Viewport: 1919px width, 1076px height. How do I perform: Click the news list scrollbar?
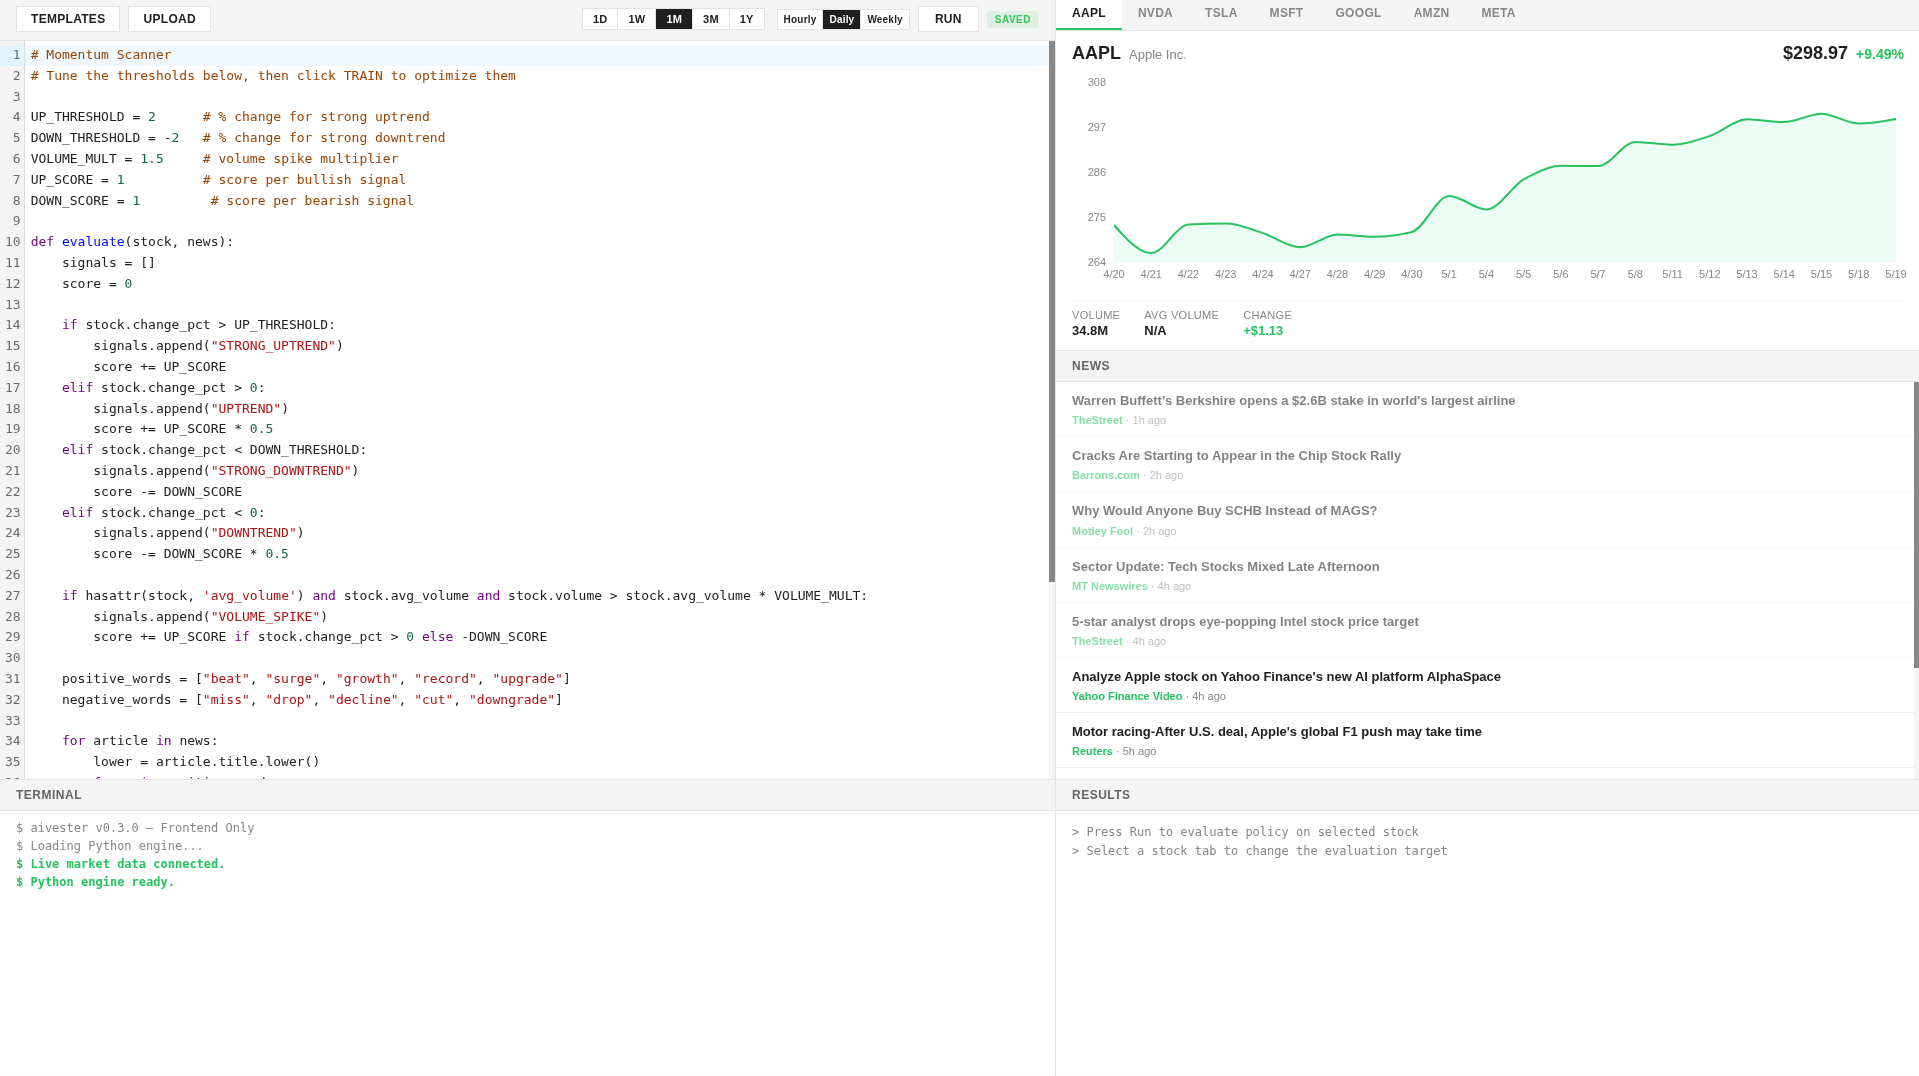click(1916, 525)
